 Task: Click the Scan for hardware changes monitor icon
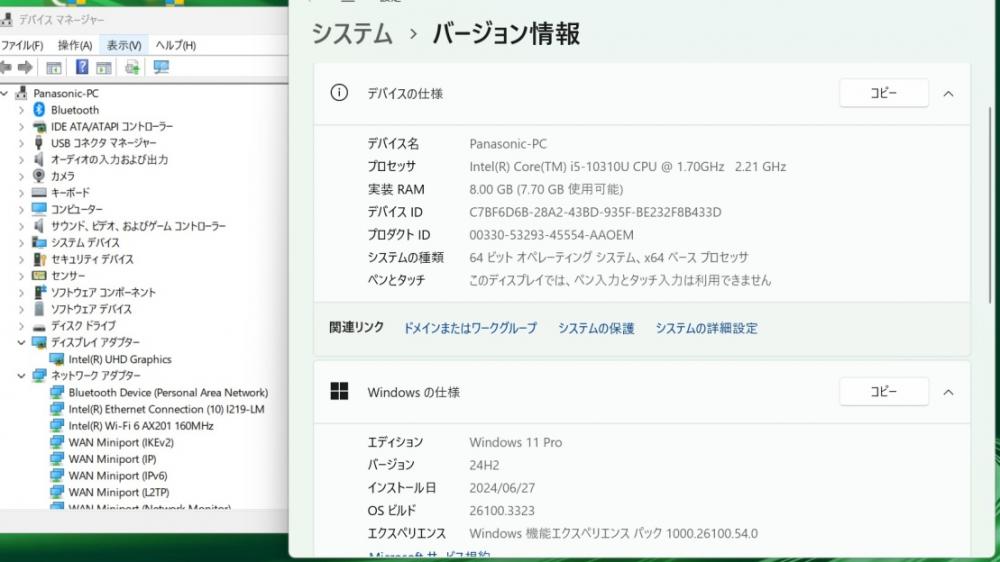(161, 67)
